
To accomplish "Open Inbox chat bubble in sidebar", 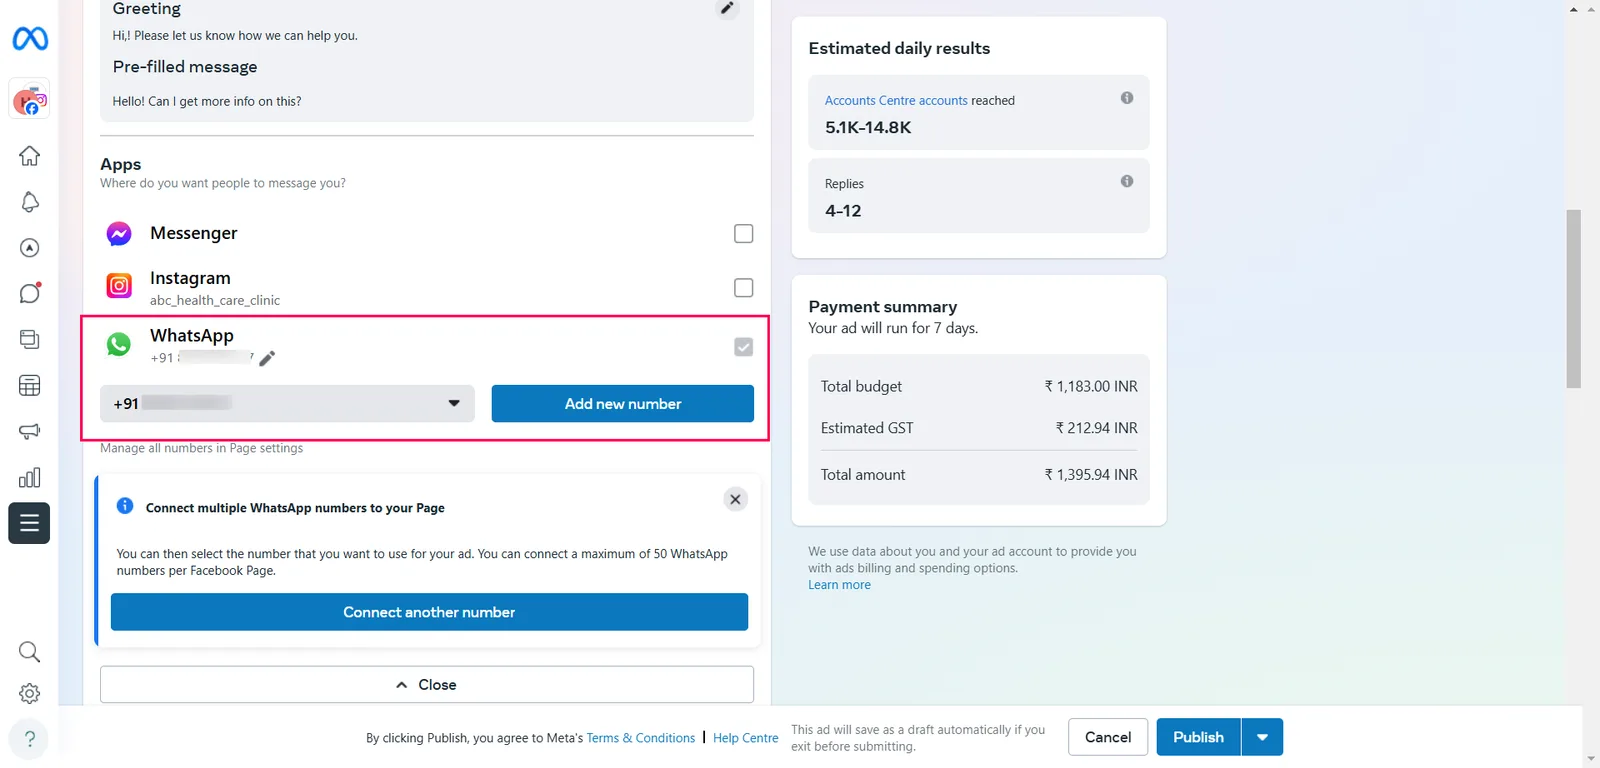I will tap(30, 293).
